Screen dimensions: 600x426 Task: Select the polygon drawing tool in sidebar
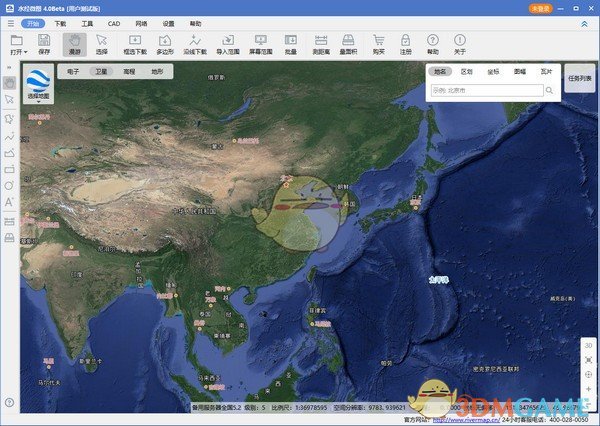tap(9, 153)
